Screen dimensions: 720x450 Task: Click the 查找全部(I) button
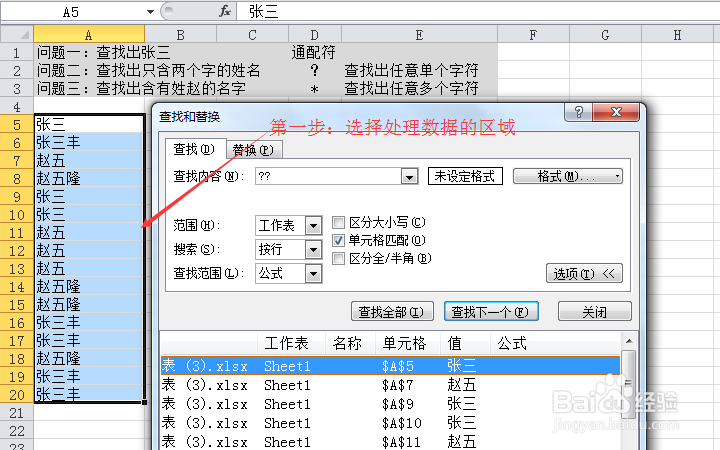pos(392,312)
